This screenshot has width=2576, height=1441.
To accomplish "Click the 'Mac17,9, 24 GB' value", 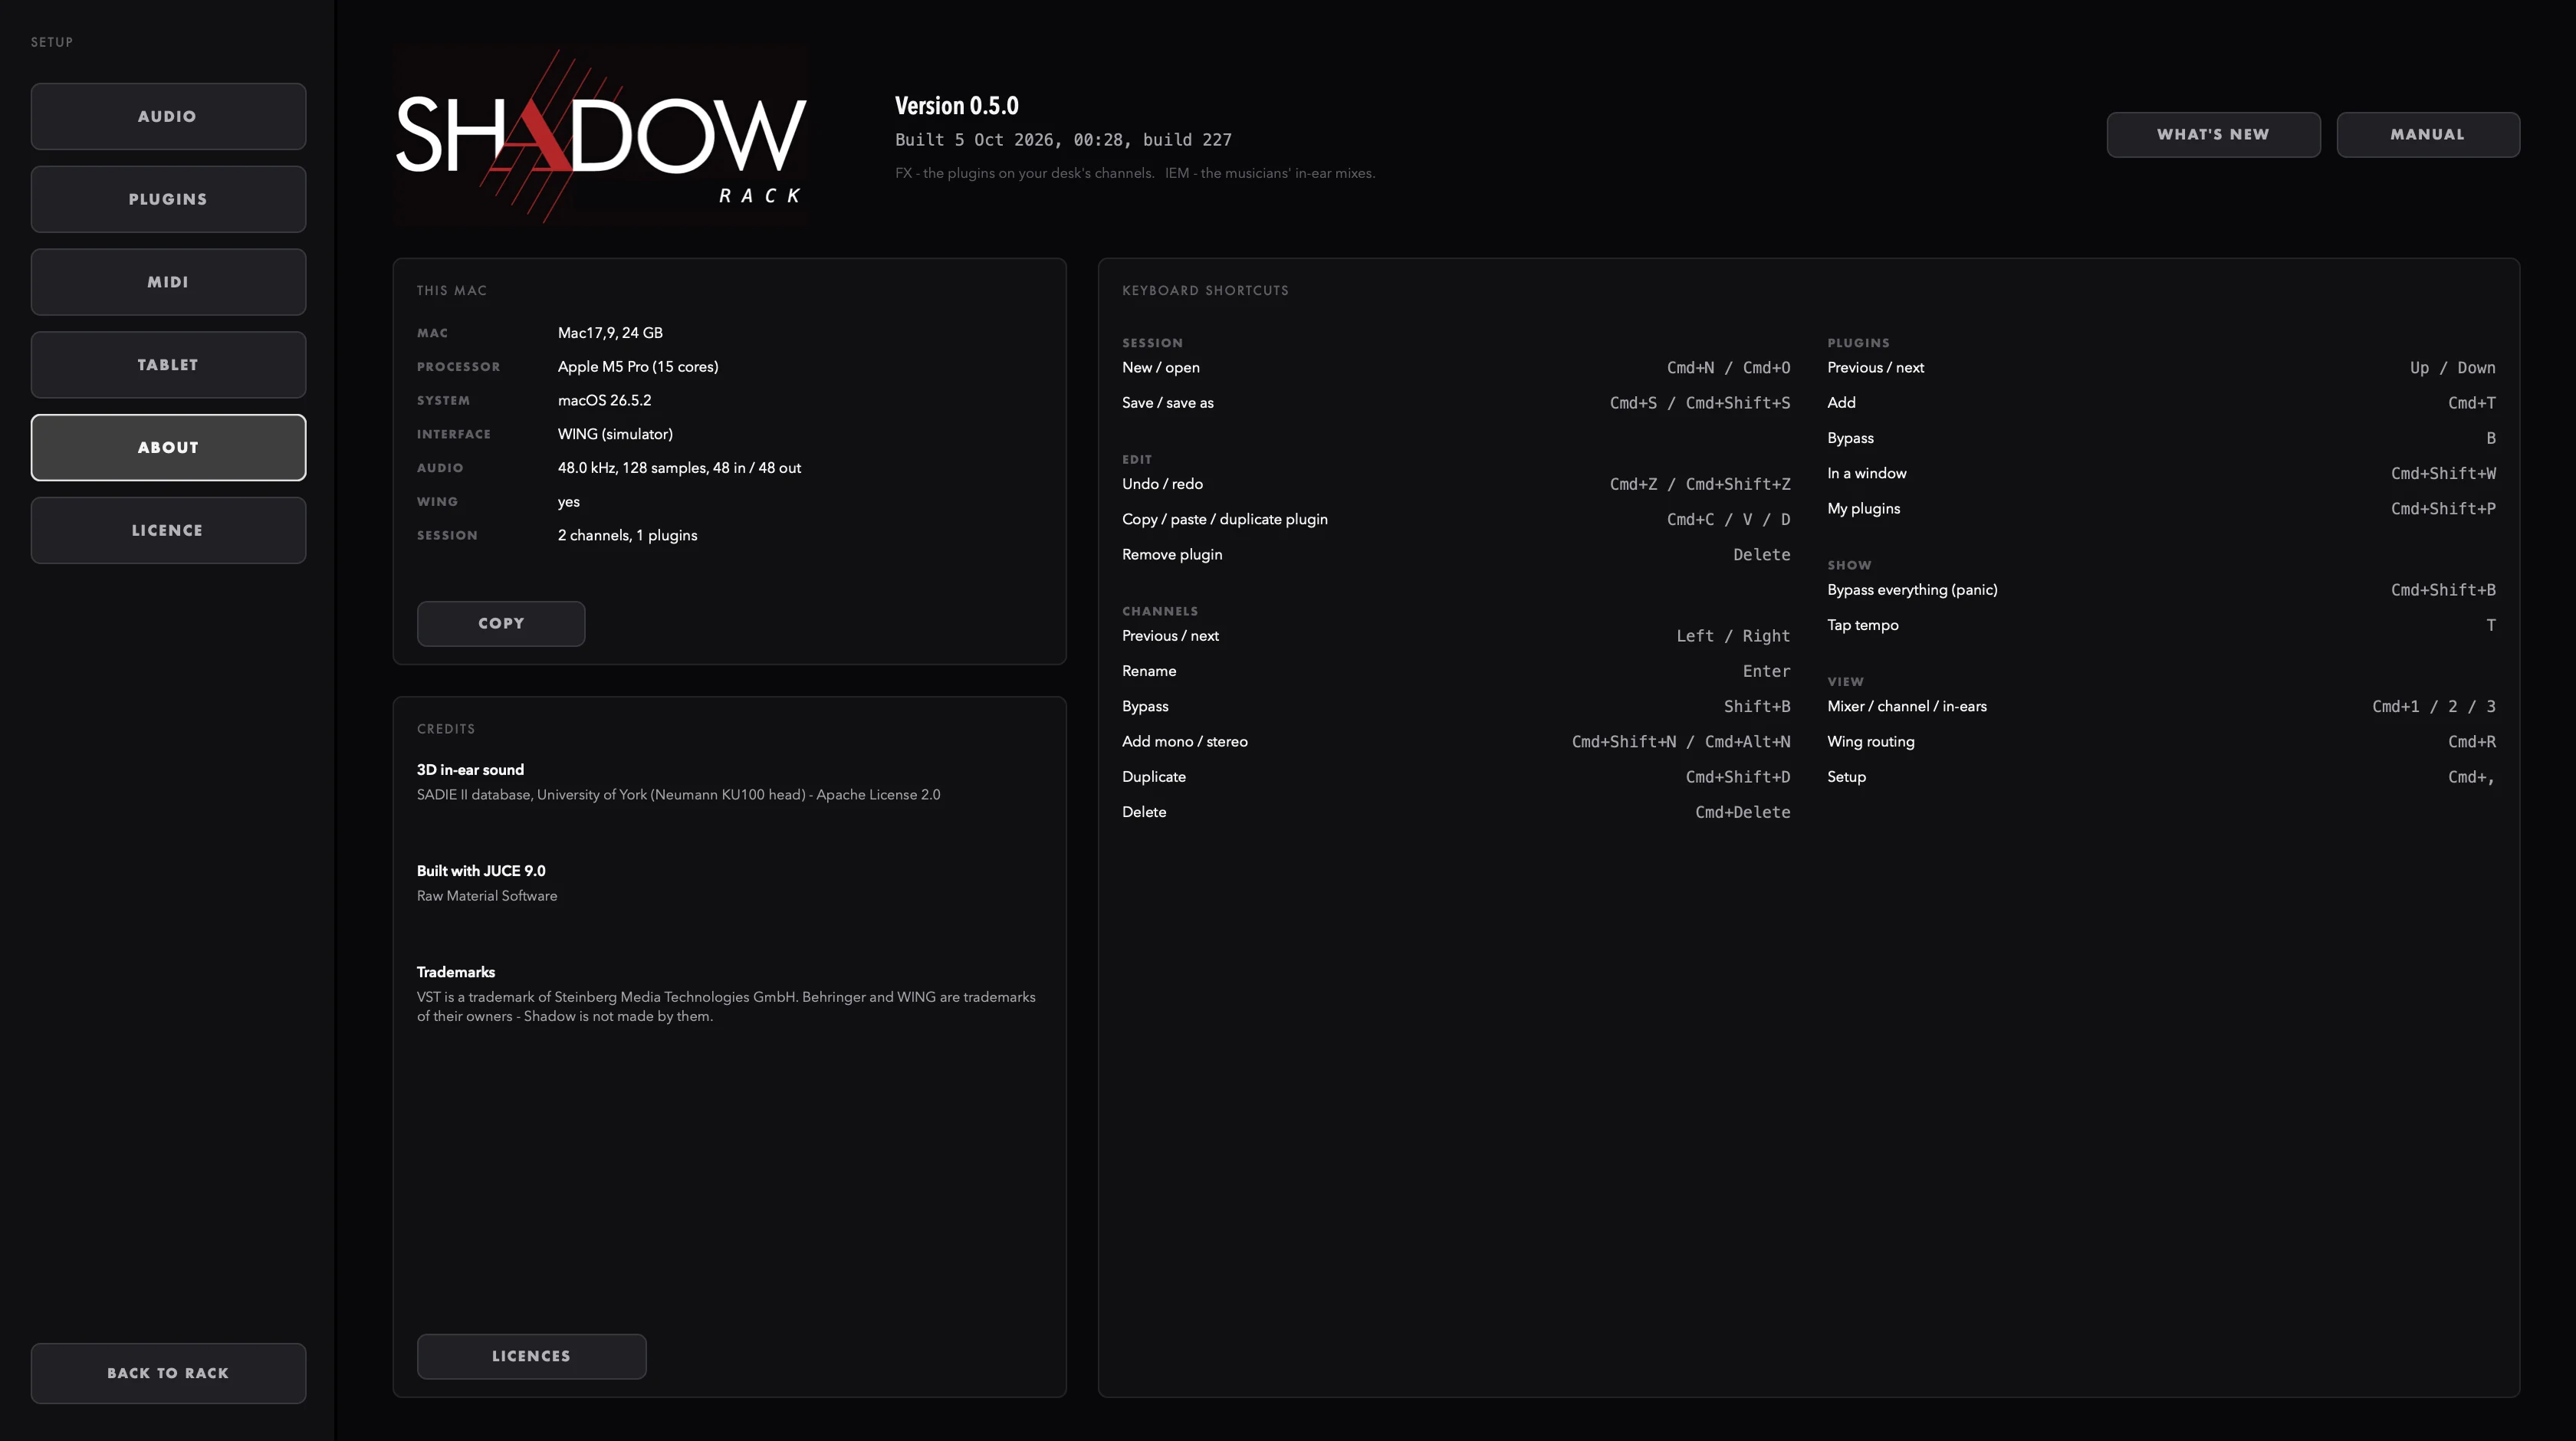I will pos(610,333).
